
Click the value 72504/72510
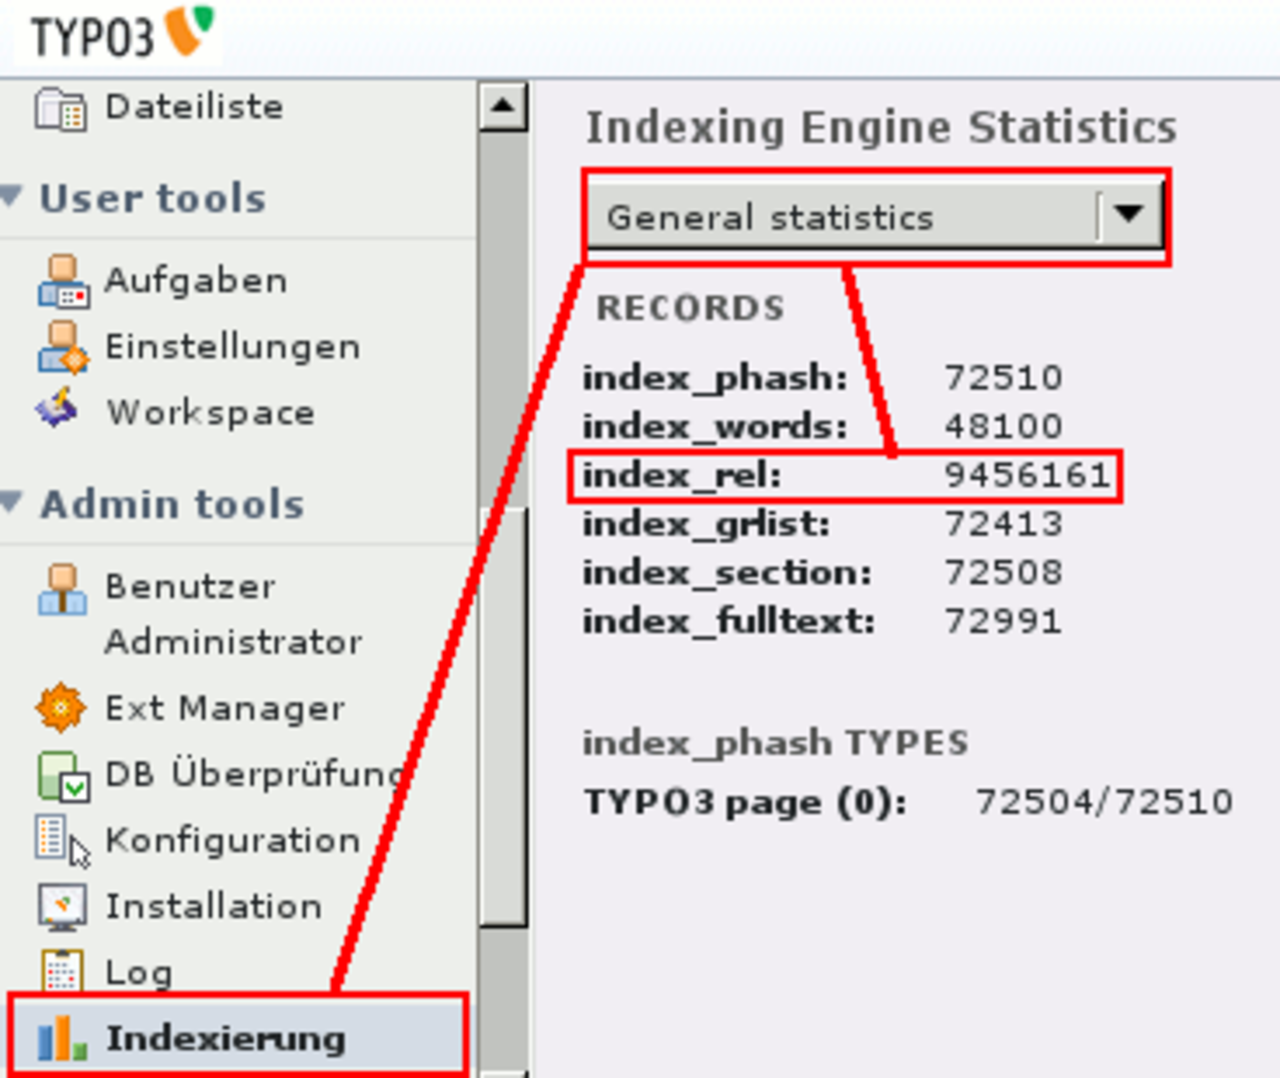tap(1104, 802)
